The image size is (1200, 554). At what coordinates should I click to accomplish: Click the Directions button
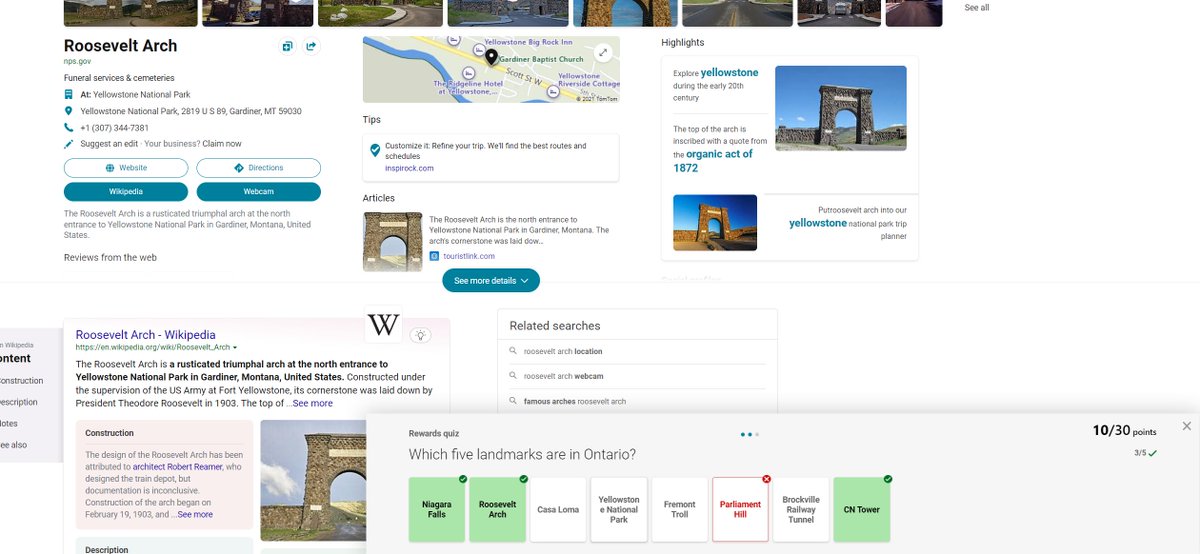259,168
